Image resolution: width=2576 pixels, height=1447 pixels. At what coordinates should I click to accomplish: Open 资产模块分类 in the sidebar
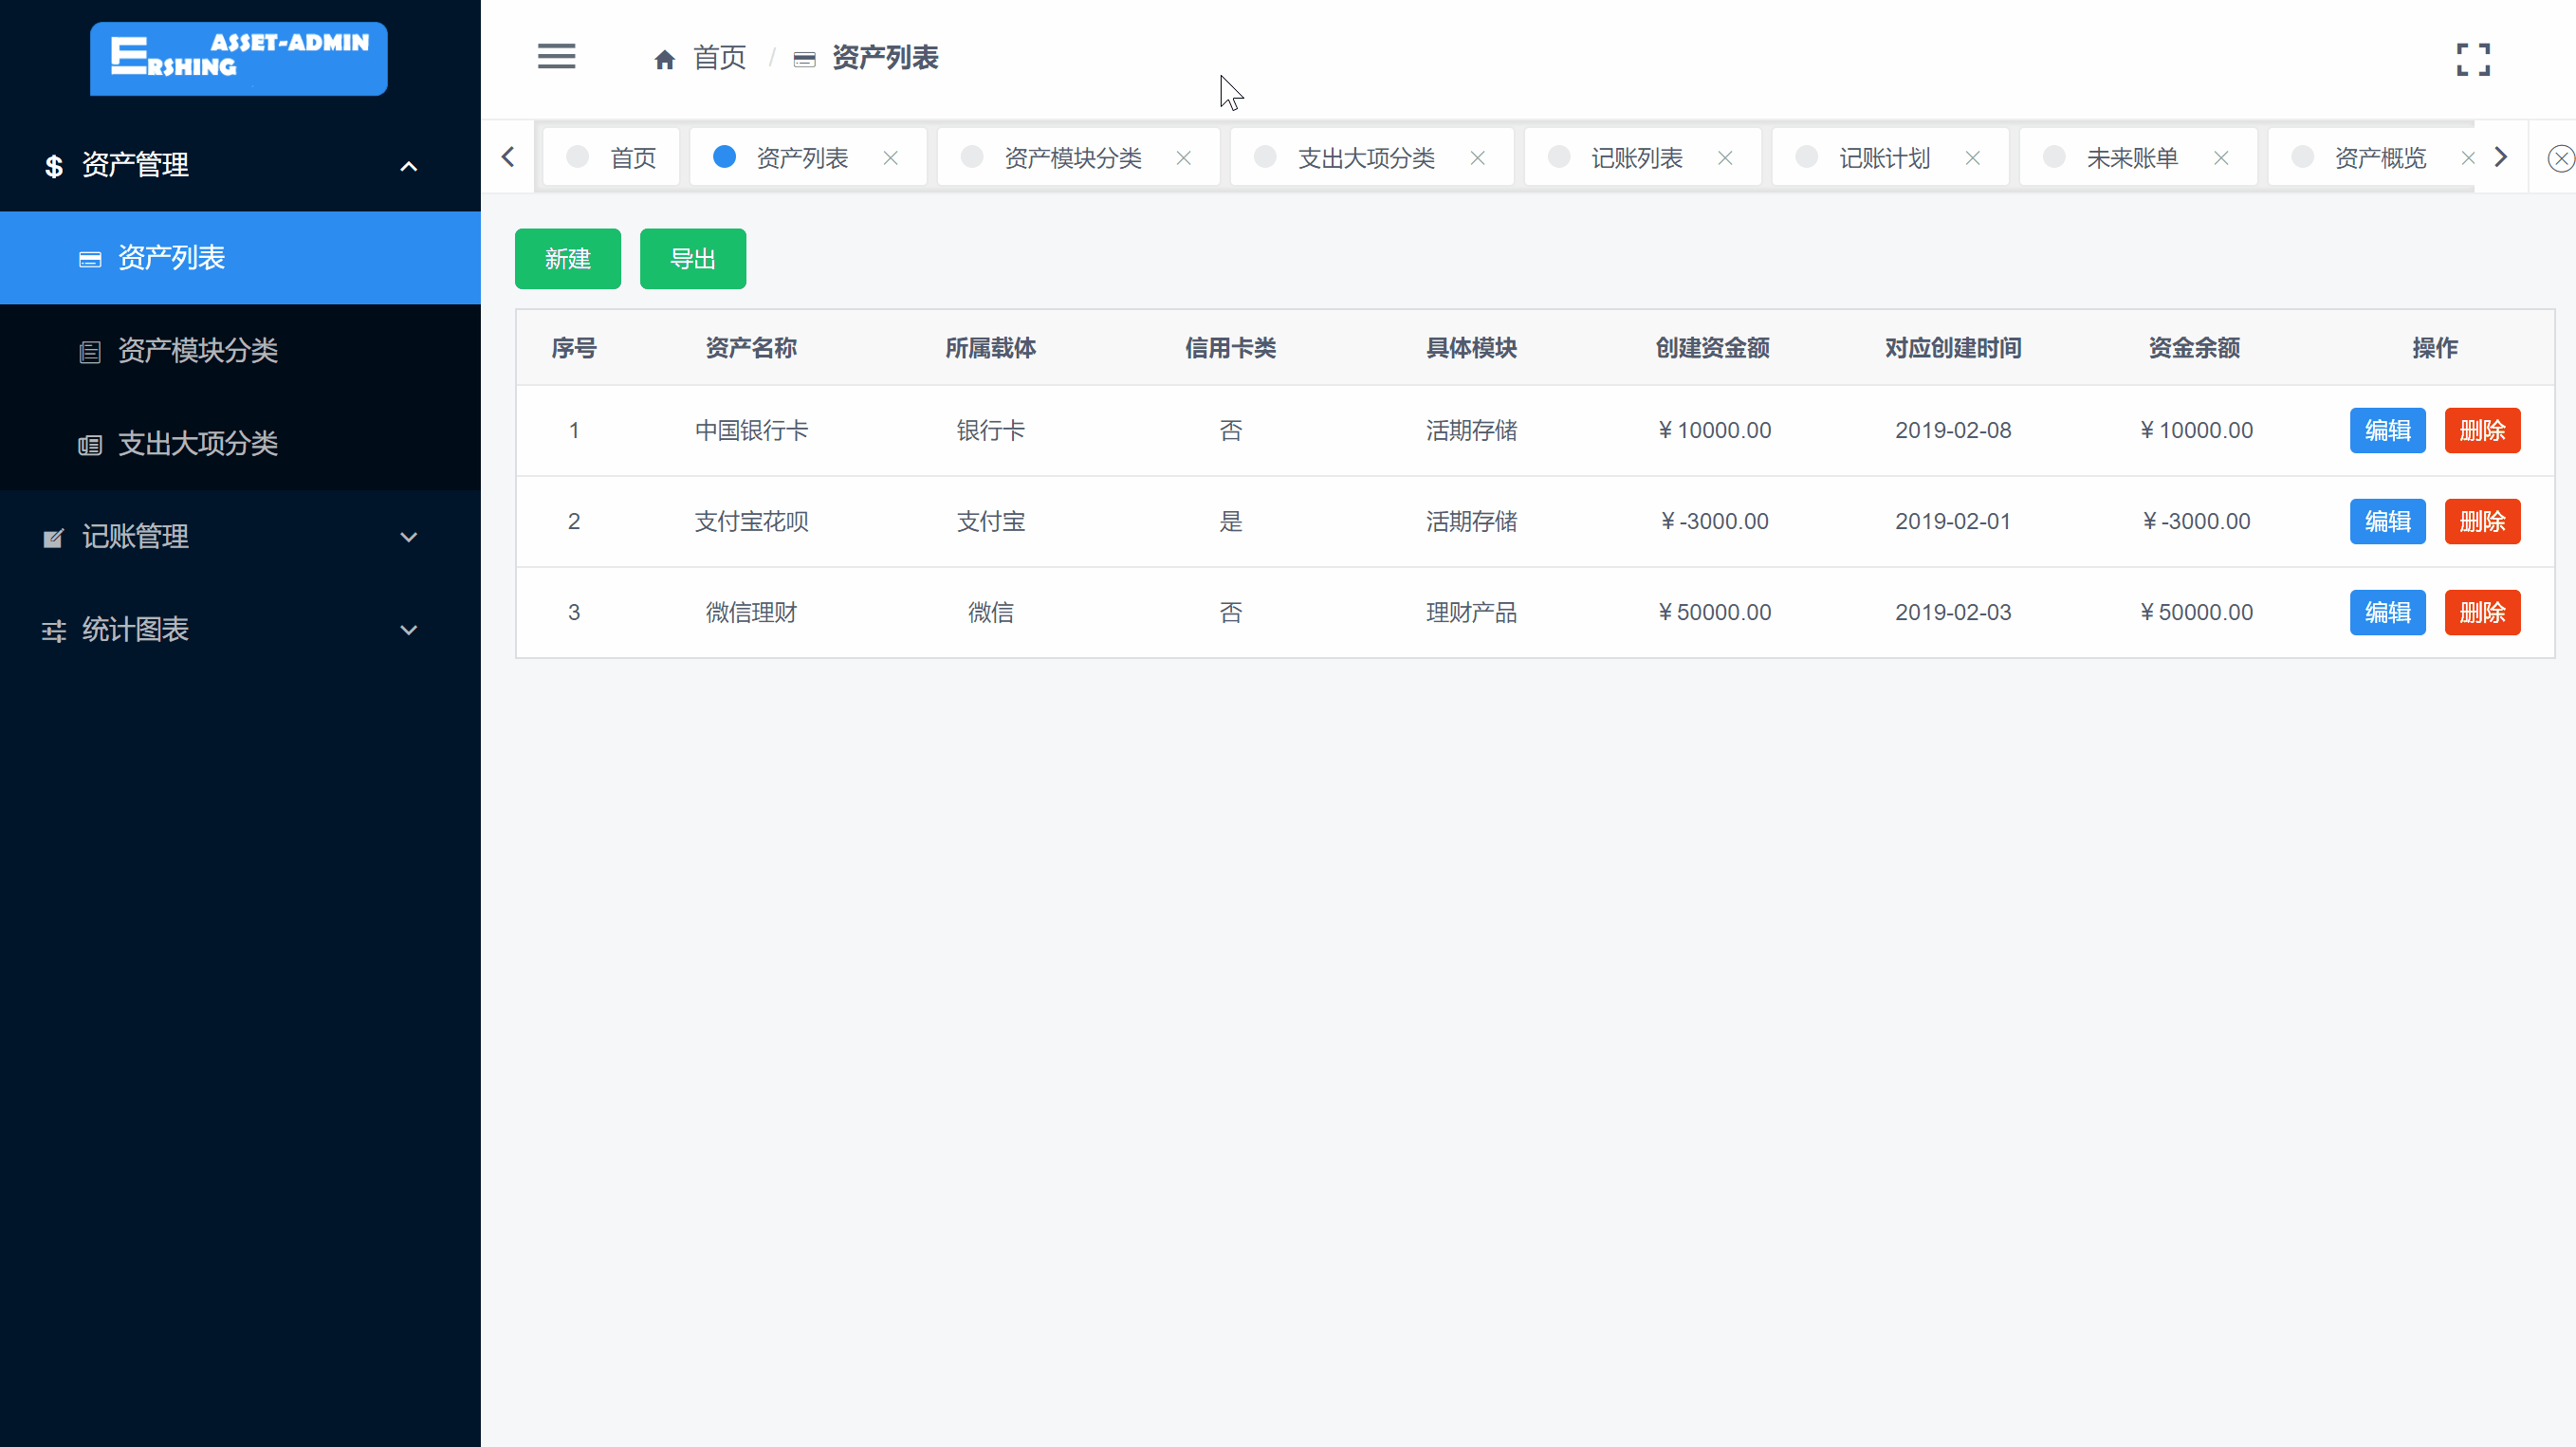click(x=198, y=351)
